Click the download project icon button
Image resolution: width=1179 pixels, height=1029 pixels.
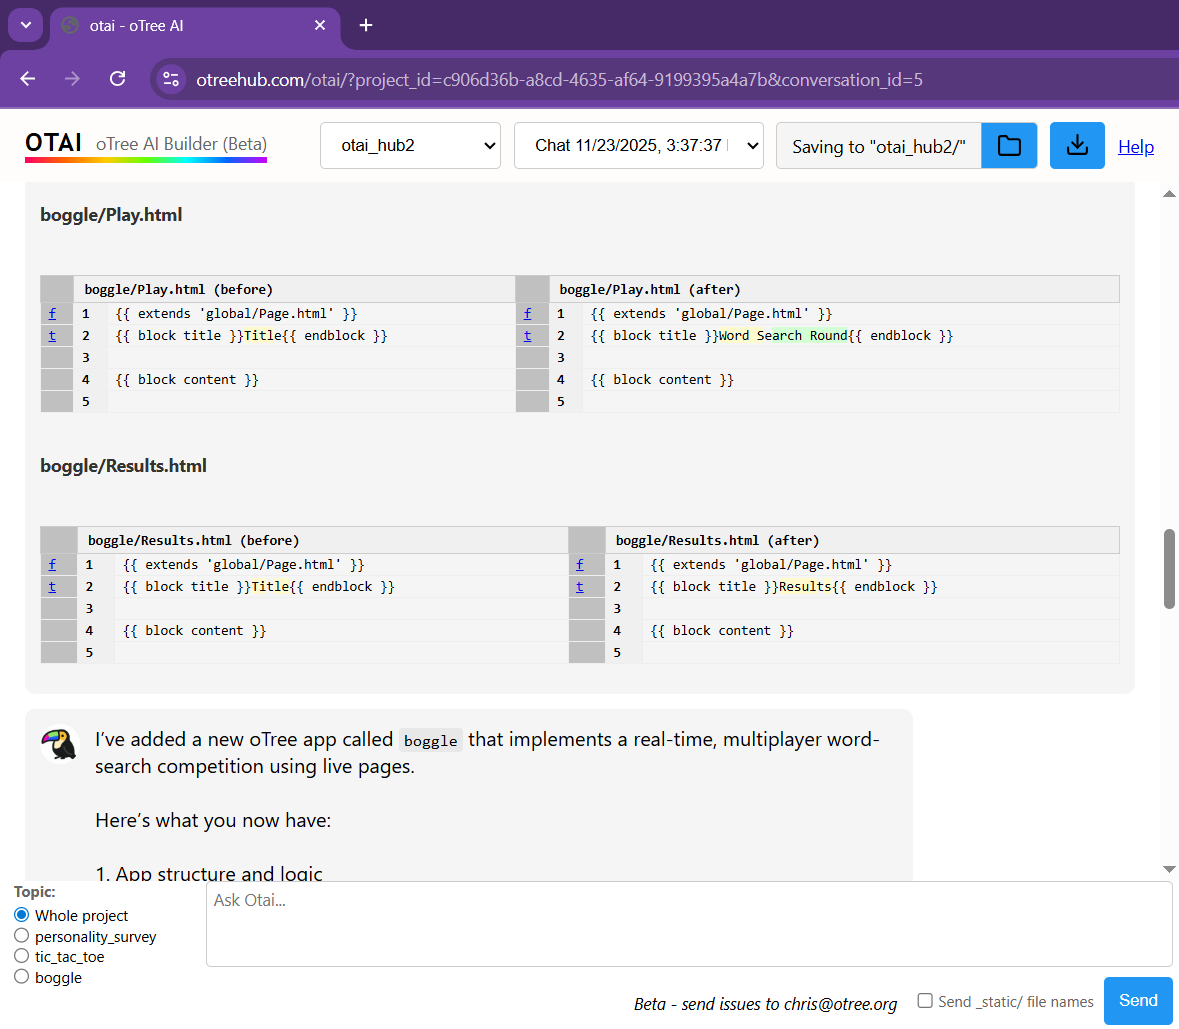1077,146
